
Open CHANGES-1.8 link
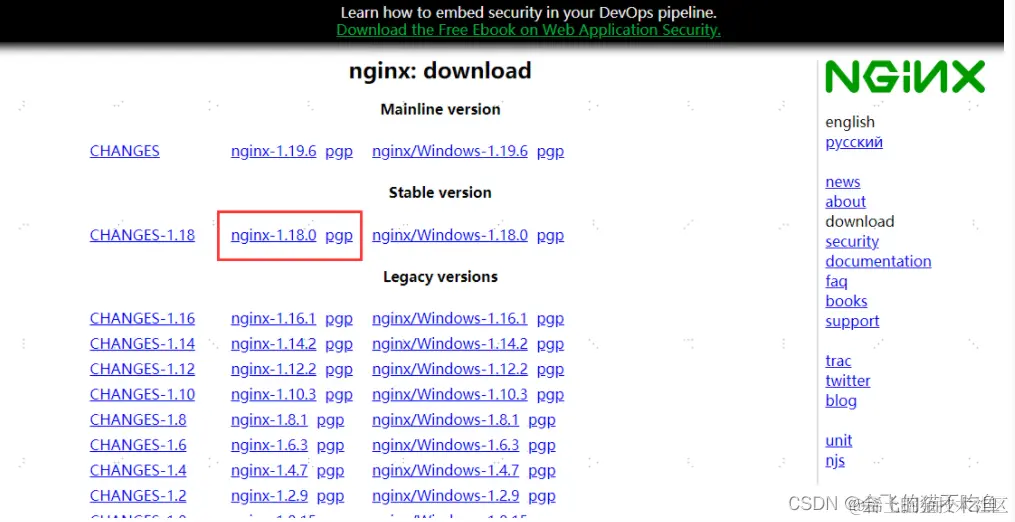pyautogui.click(x=138, y=420)
